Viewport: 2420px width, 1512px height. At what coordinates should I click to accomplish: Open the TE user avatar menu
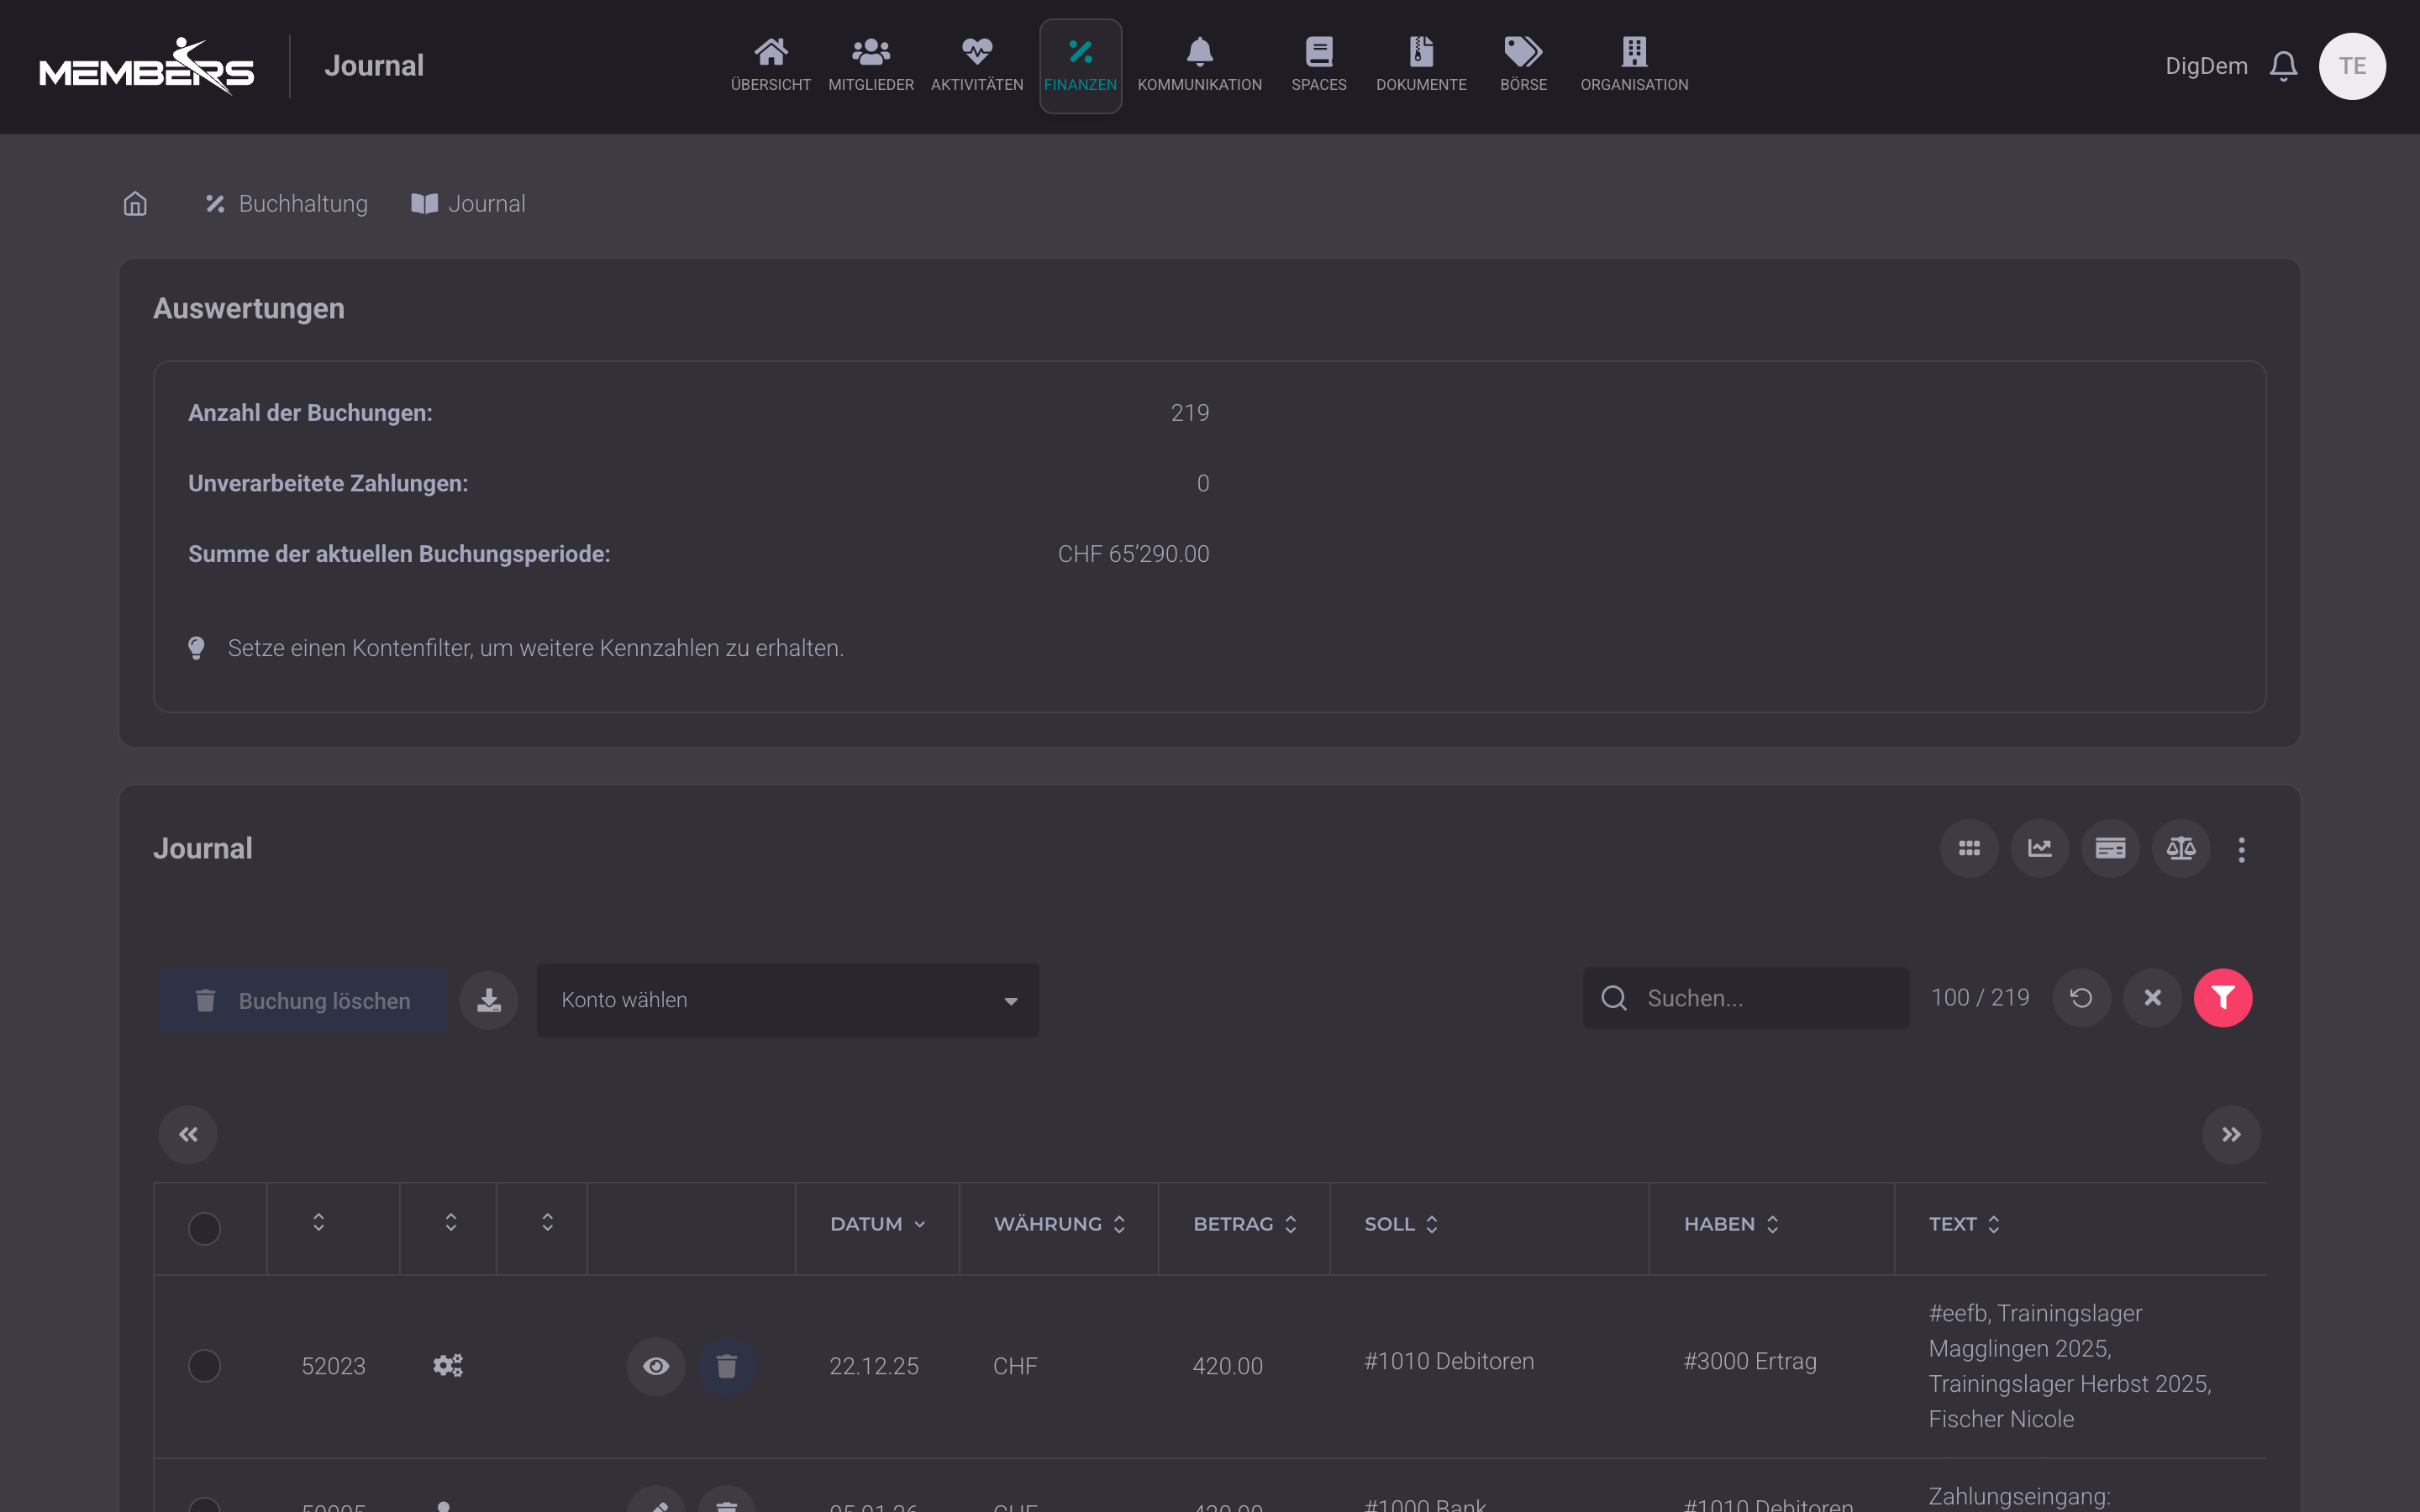[x=2352, y=66]
